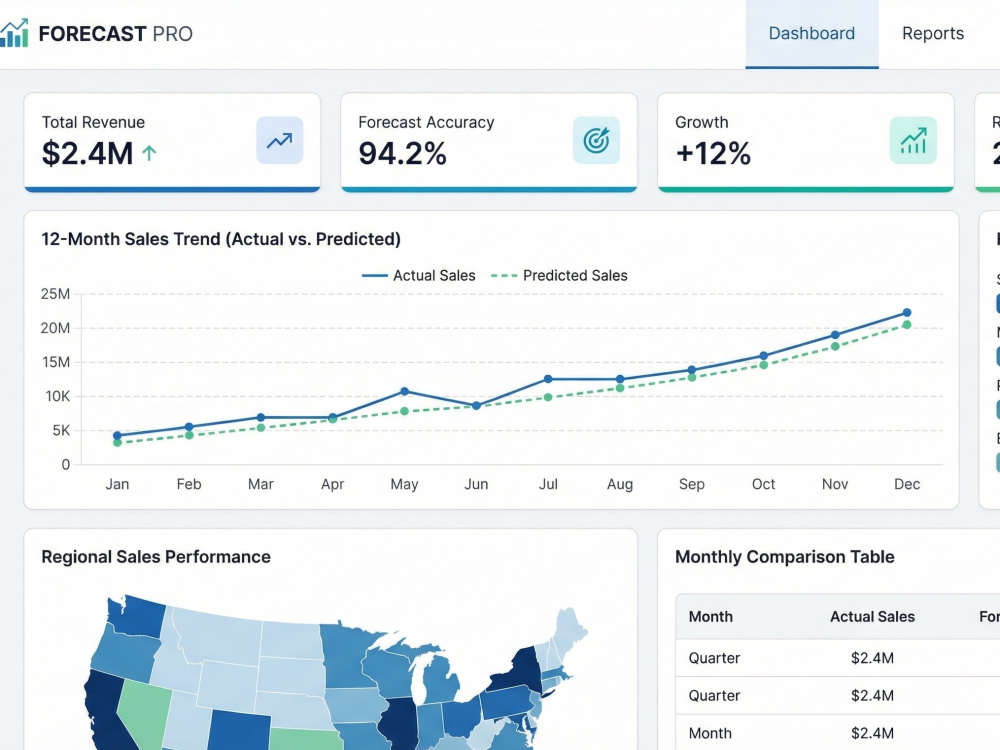The image size is (1000, 750).
Task: Click the Actual Sales column header
Action: pyautogui.click(x=872, y=617)
